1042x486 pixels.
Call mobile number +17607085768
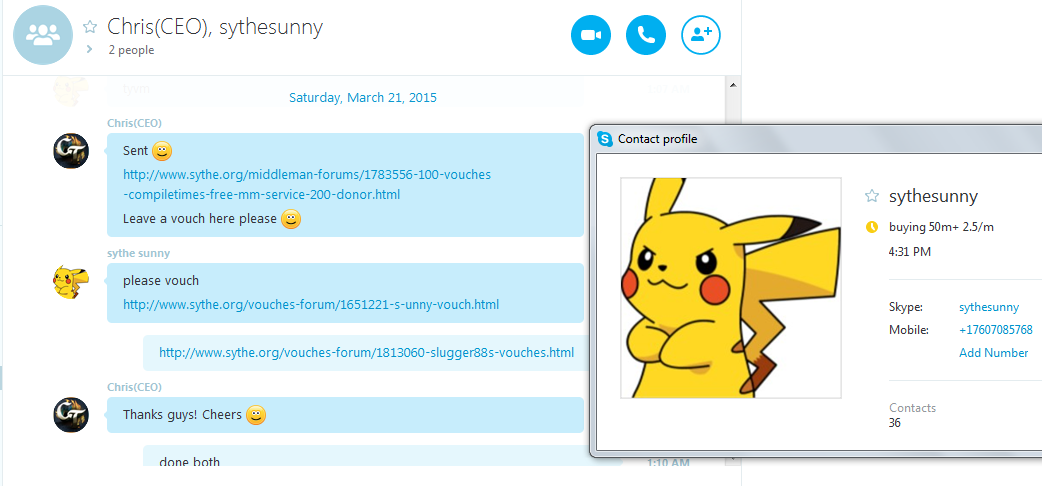click(995, 330)
